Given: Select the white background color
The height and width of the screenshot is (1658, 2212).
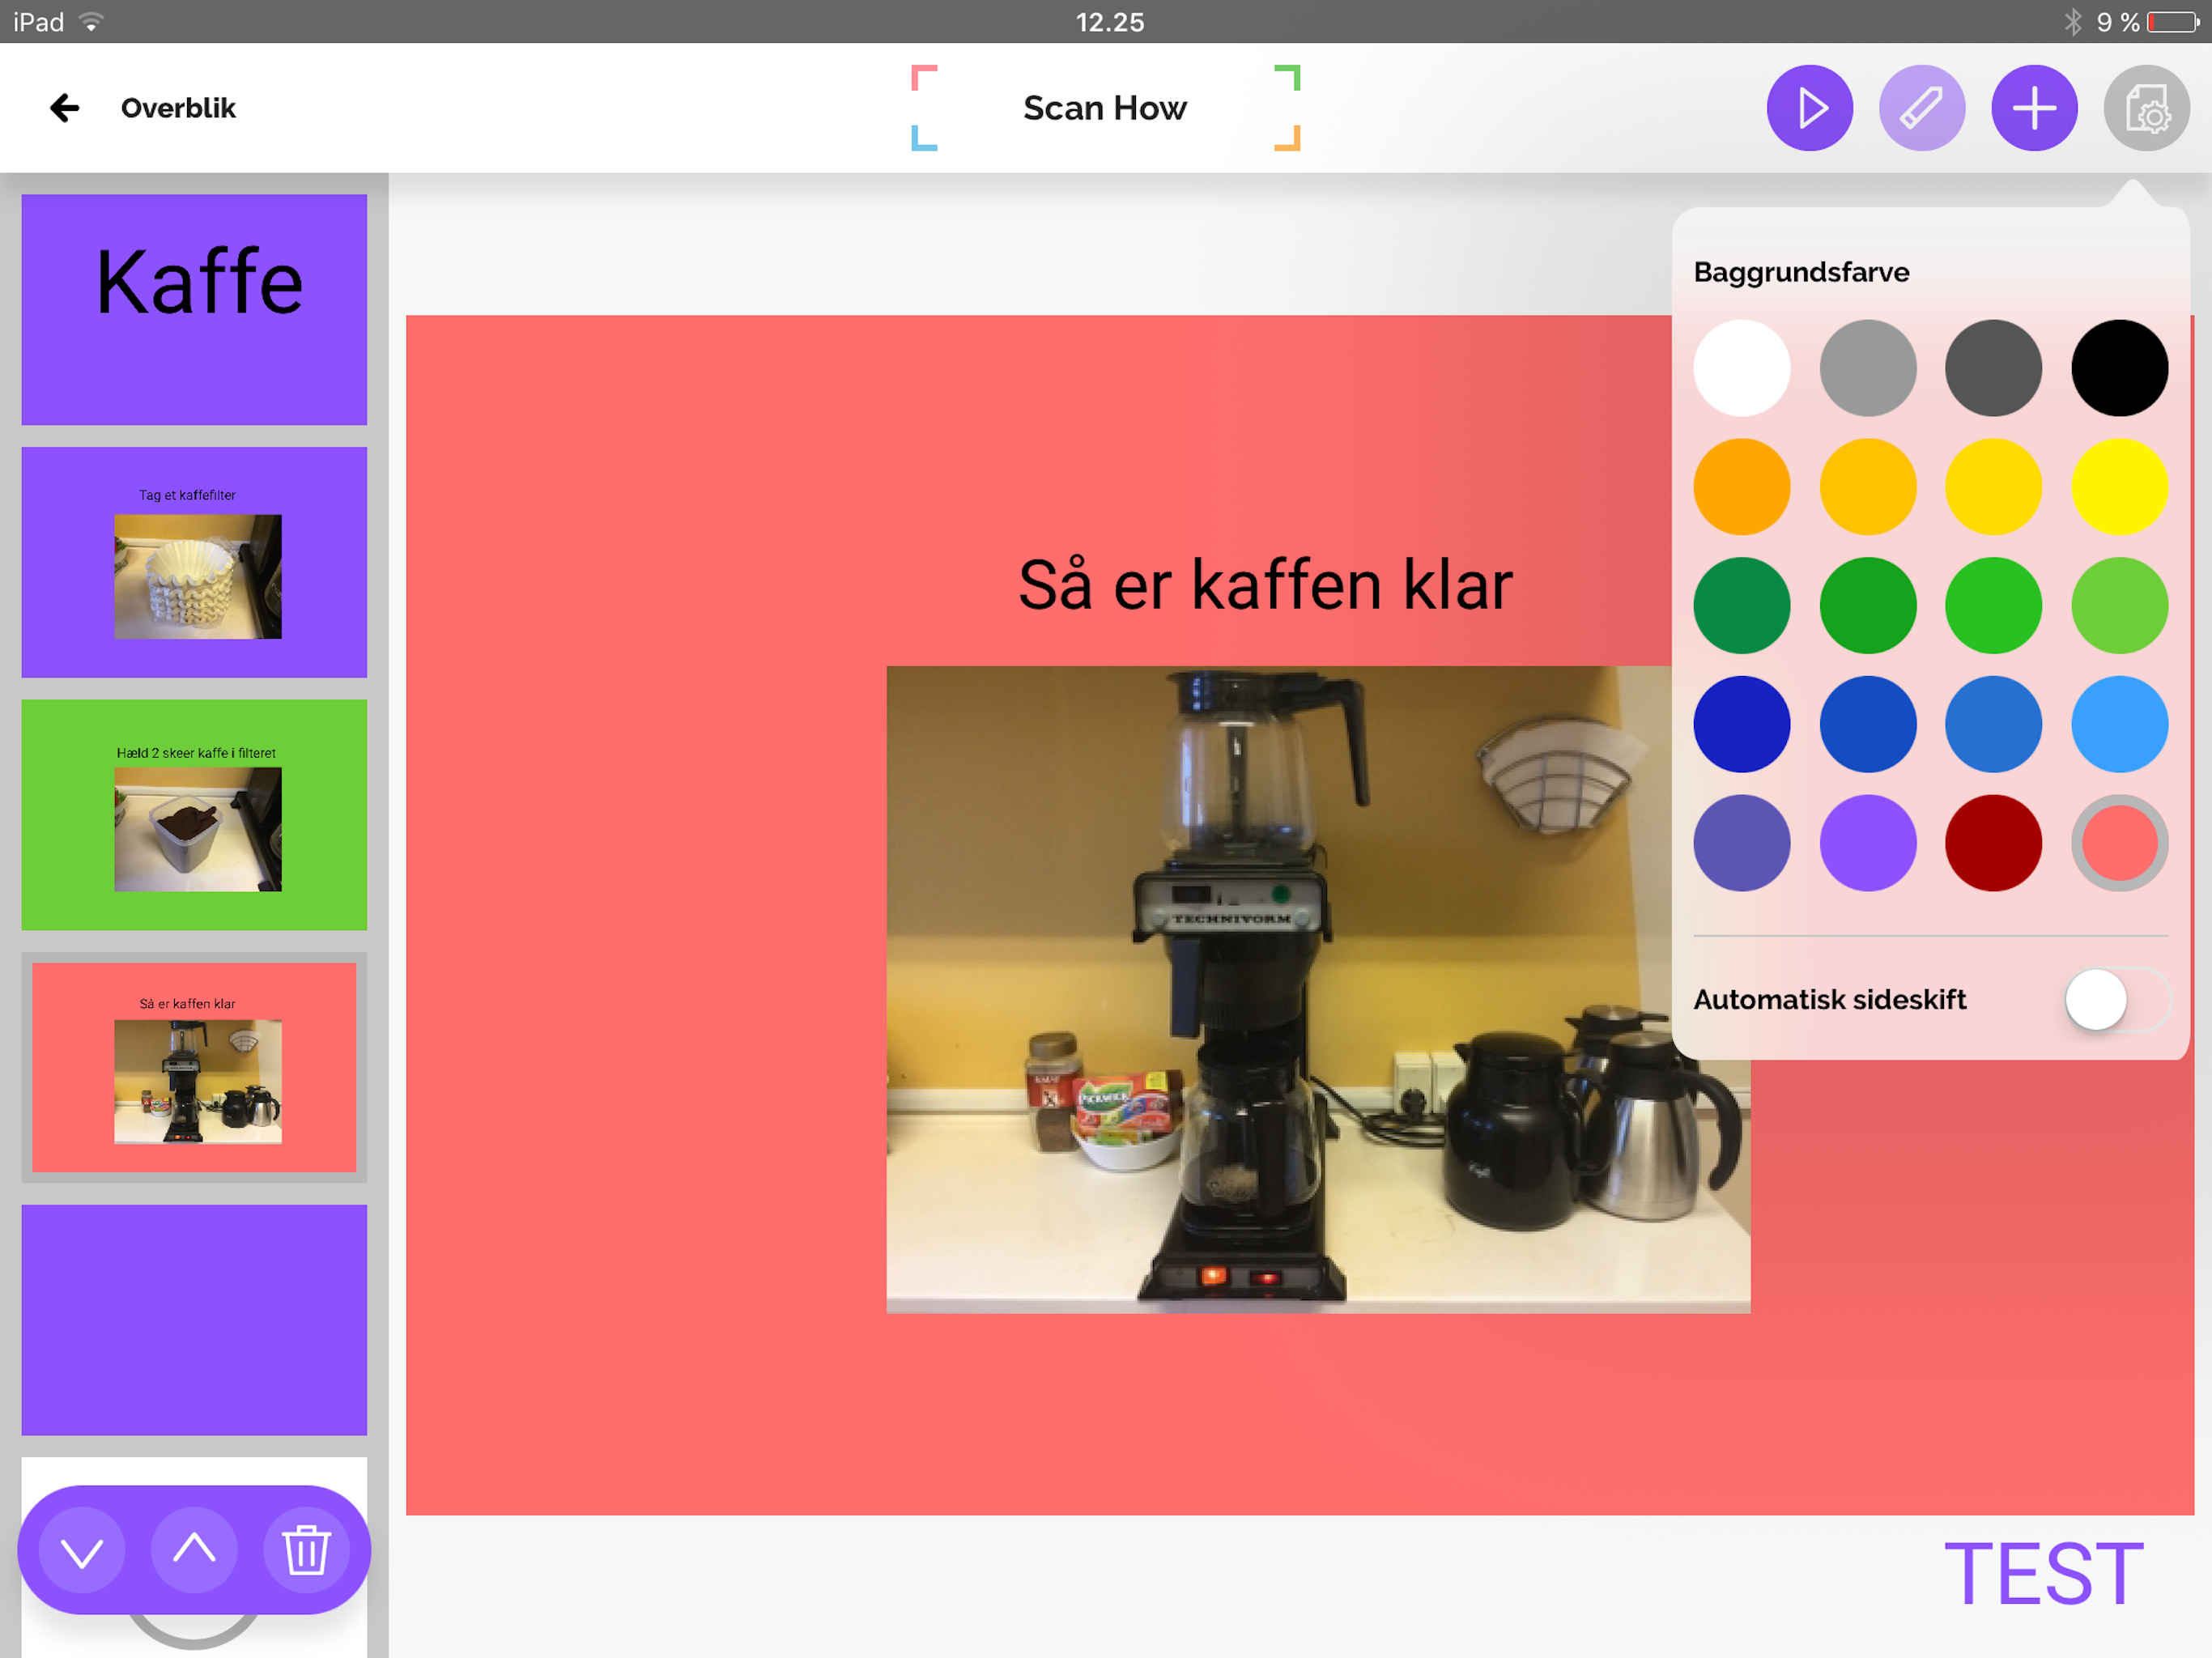Looking at the screenshot, I should point(1741,368).
